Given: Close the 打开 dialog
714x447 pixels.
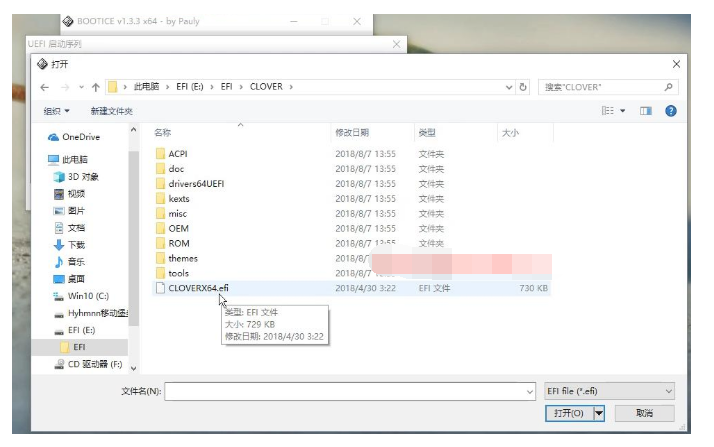Looking at the screenshot, I should (x=676, y=64).
